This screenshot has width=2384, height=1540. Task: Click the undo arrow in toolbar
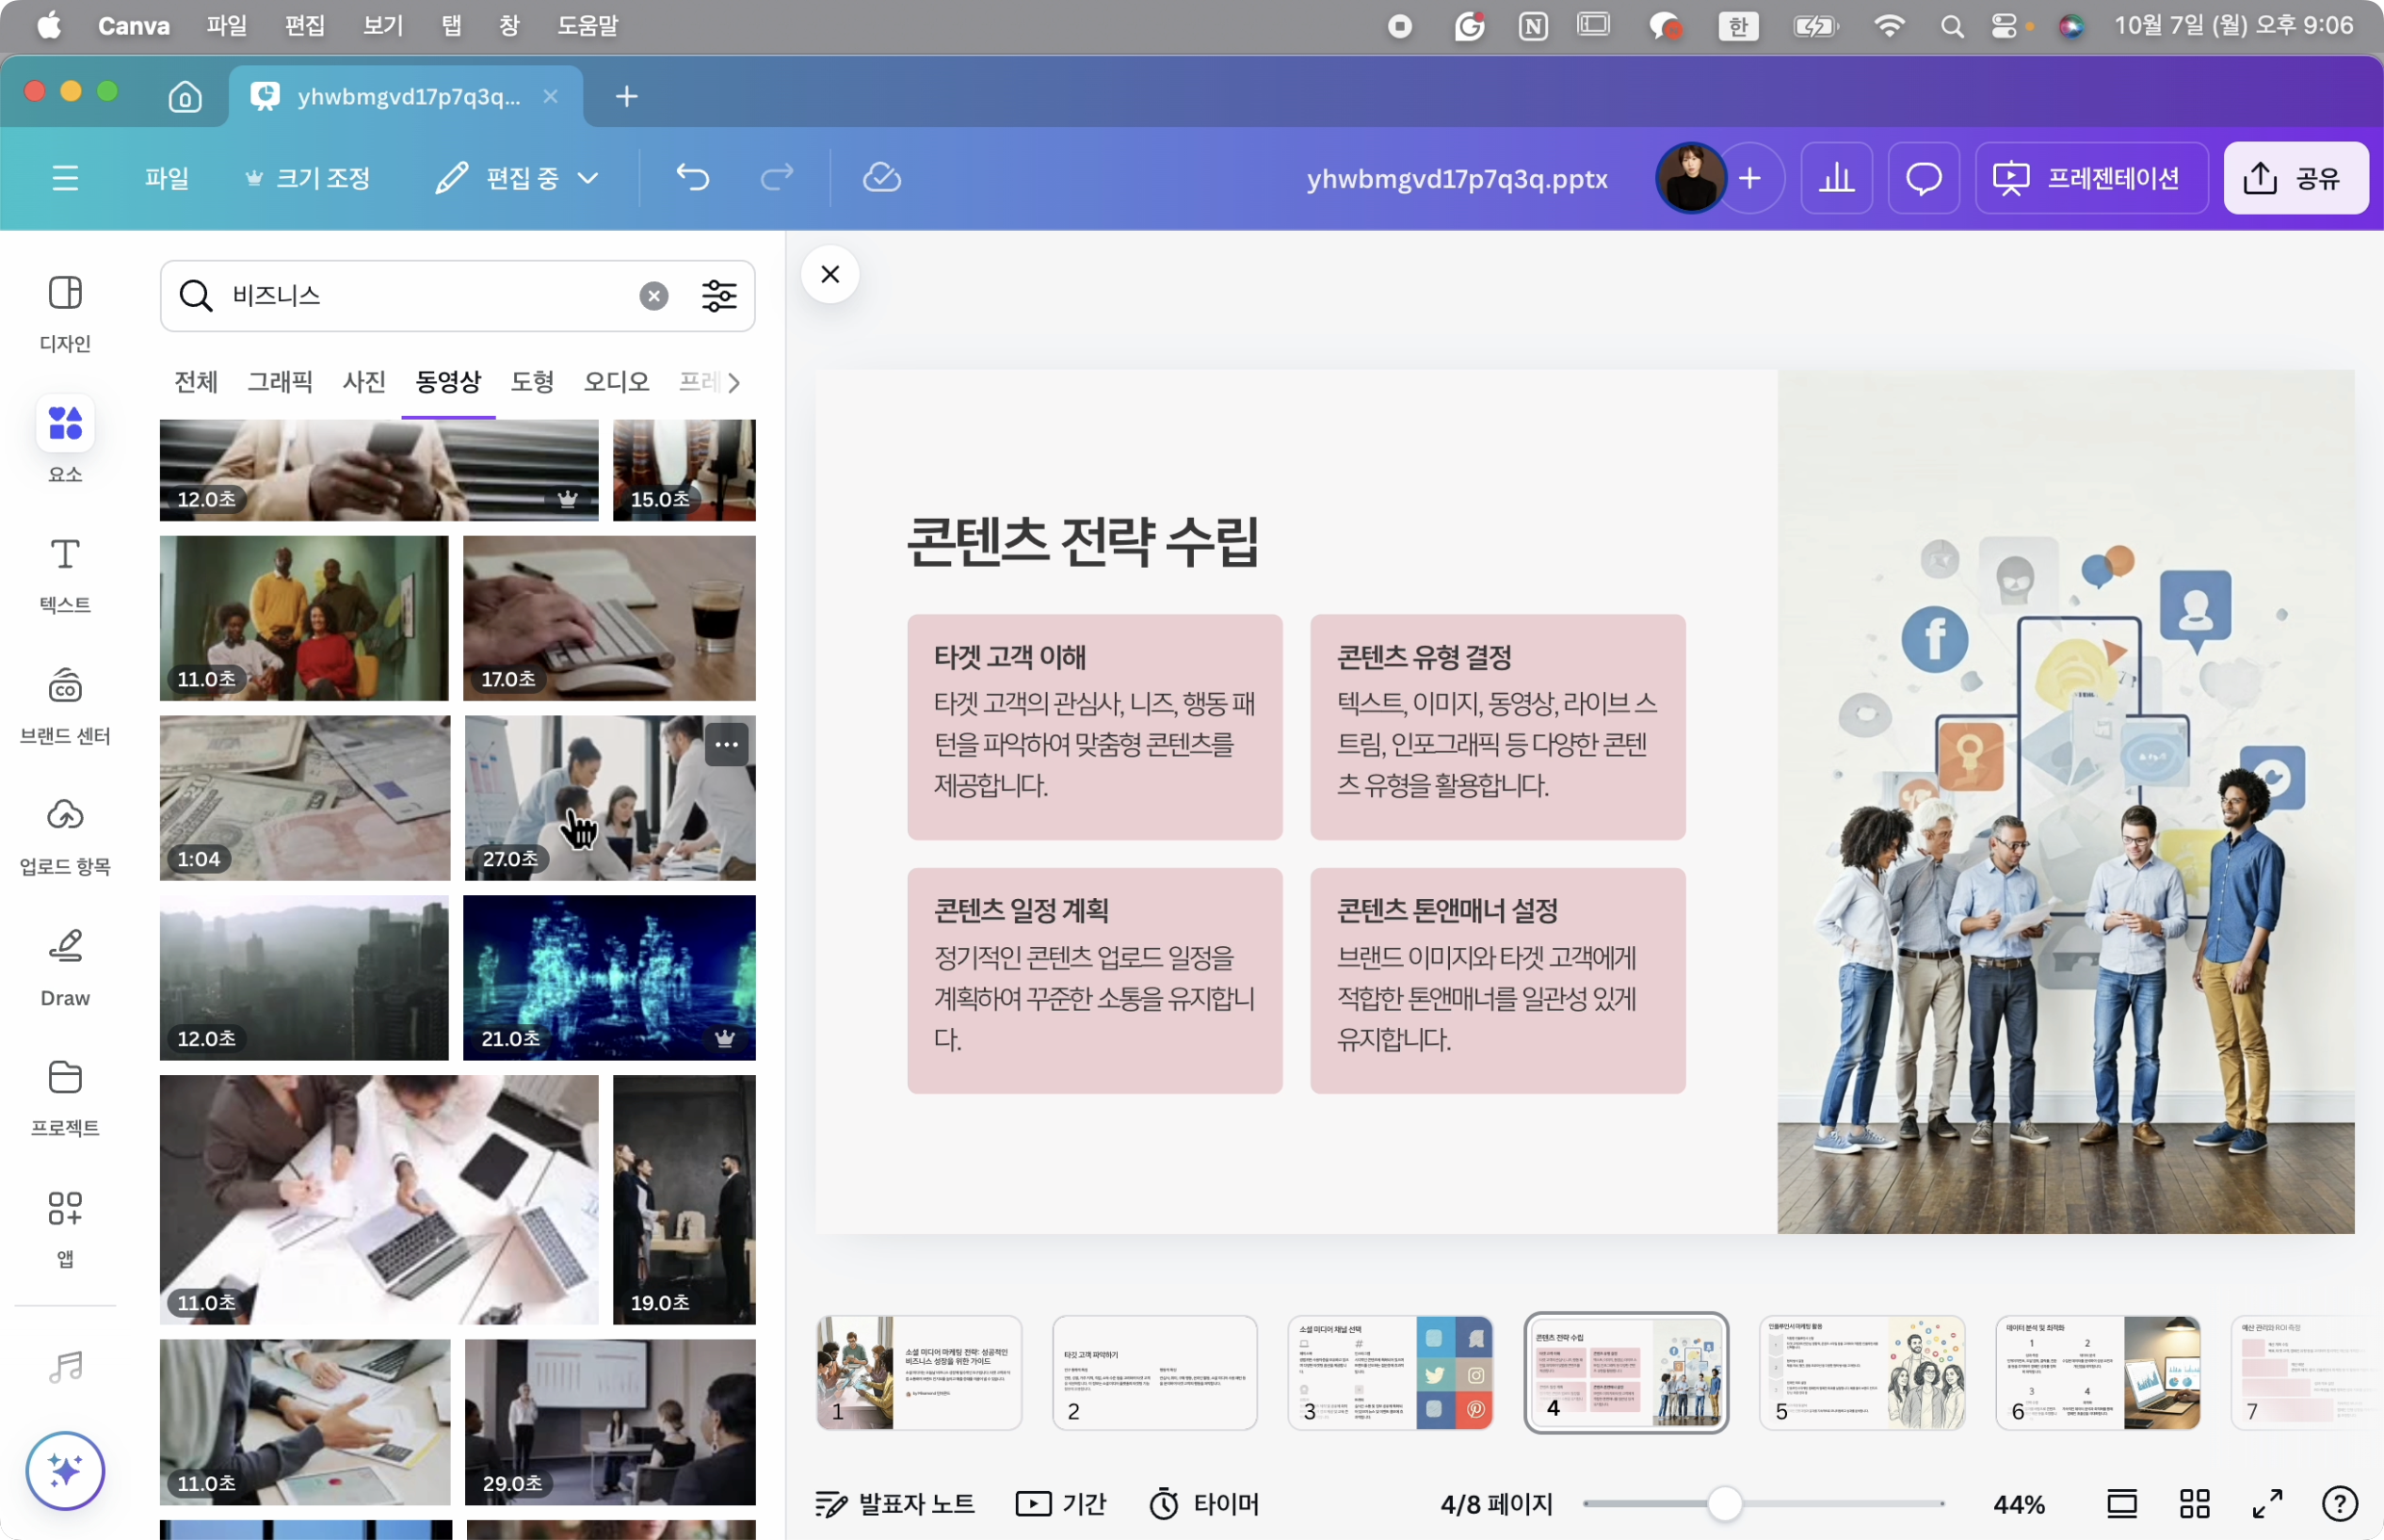tap(692, 178)
